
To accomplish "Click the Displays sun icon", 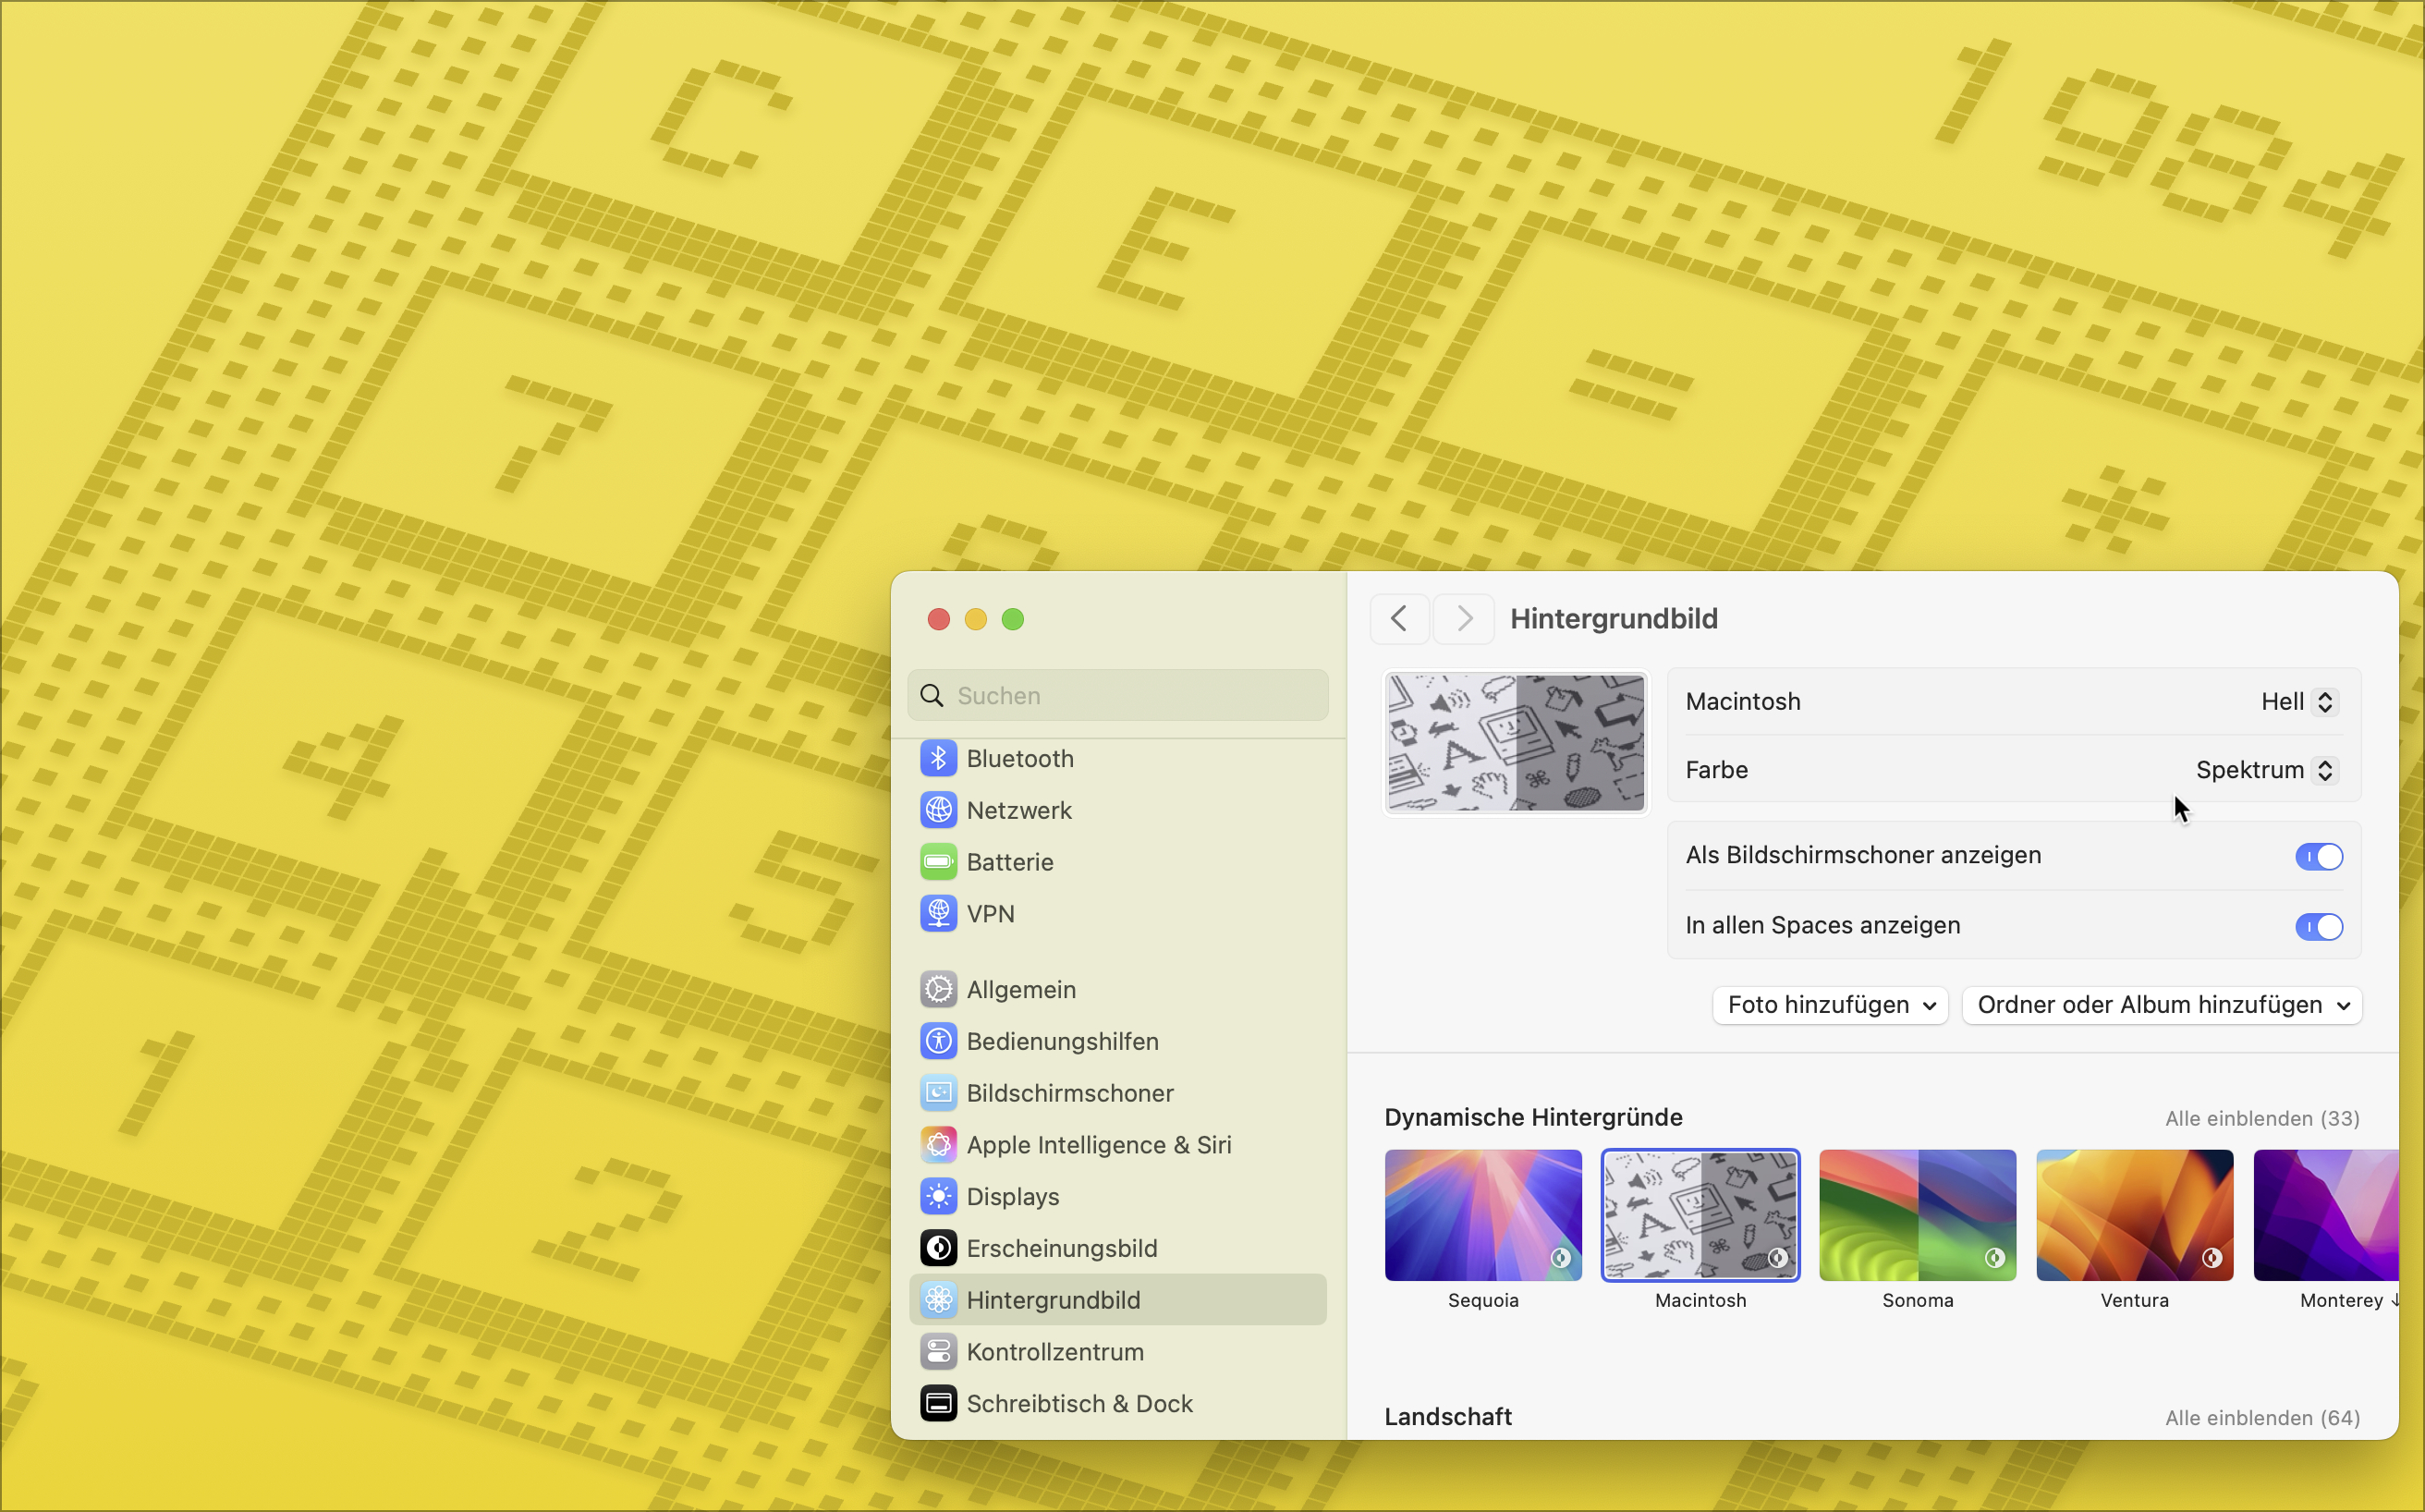I will [938, 1196].
